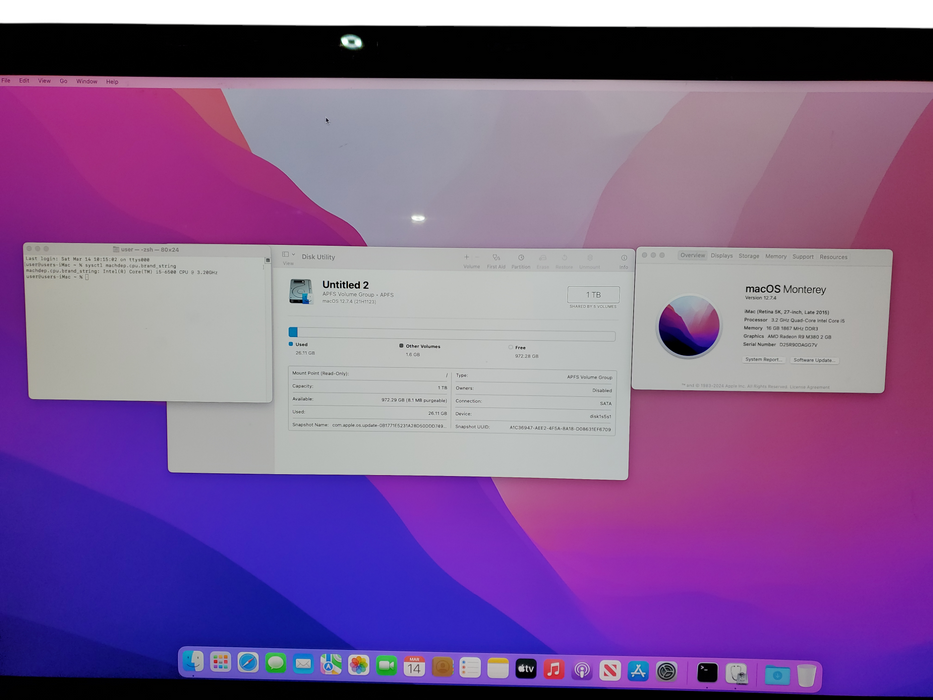Image resolution: width=933 pixels, height=700 pixels.
Task: Open Finder from the dock
Action: point(193,662)
